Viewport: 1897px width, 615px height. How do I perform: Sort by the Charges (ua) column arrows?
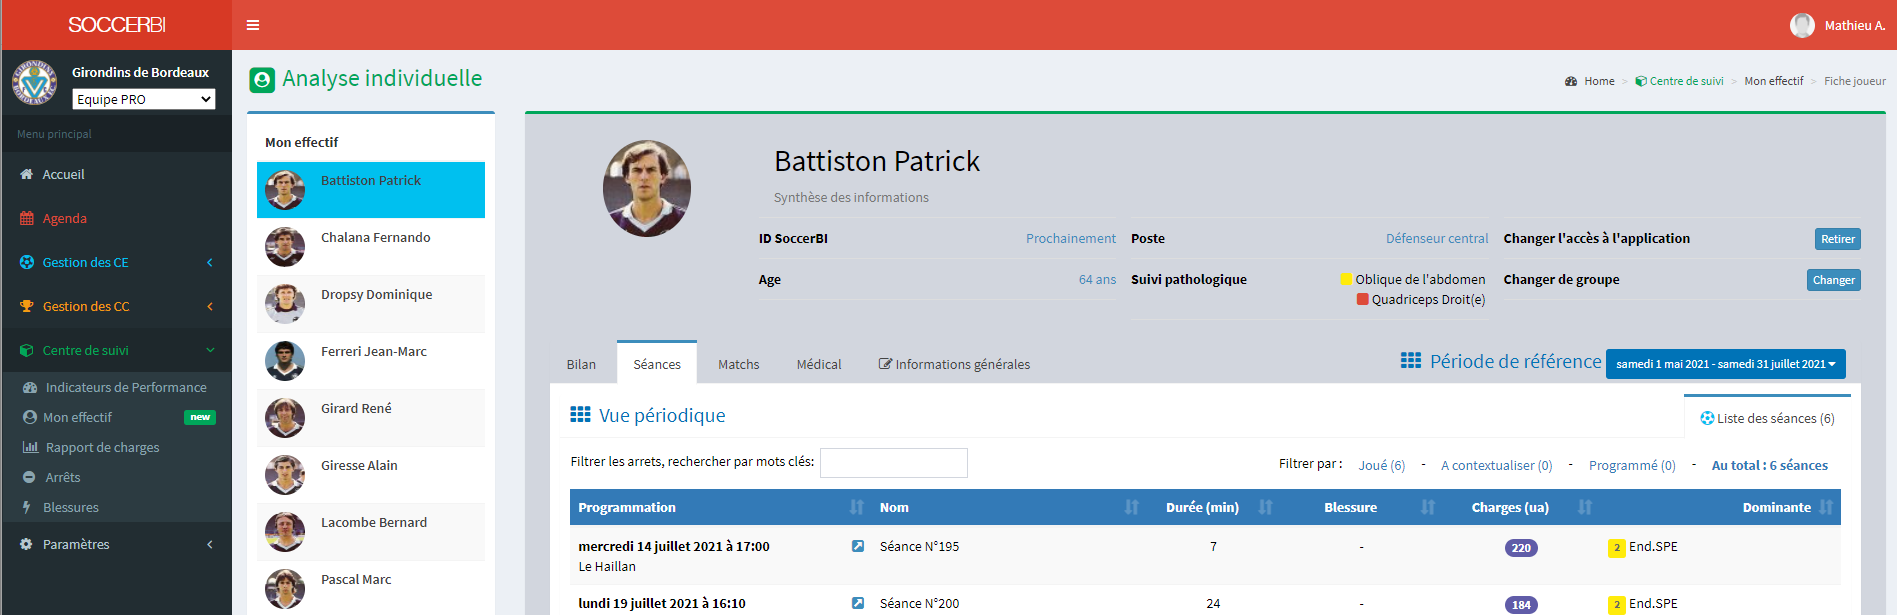click(x=1585, y=507)
